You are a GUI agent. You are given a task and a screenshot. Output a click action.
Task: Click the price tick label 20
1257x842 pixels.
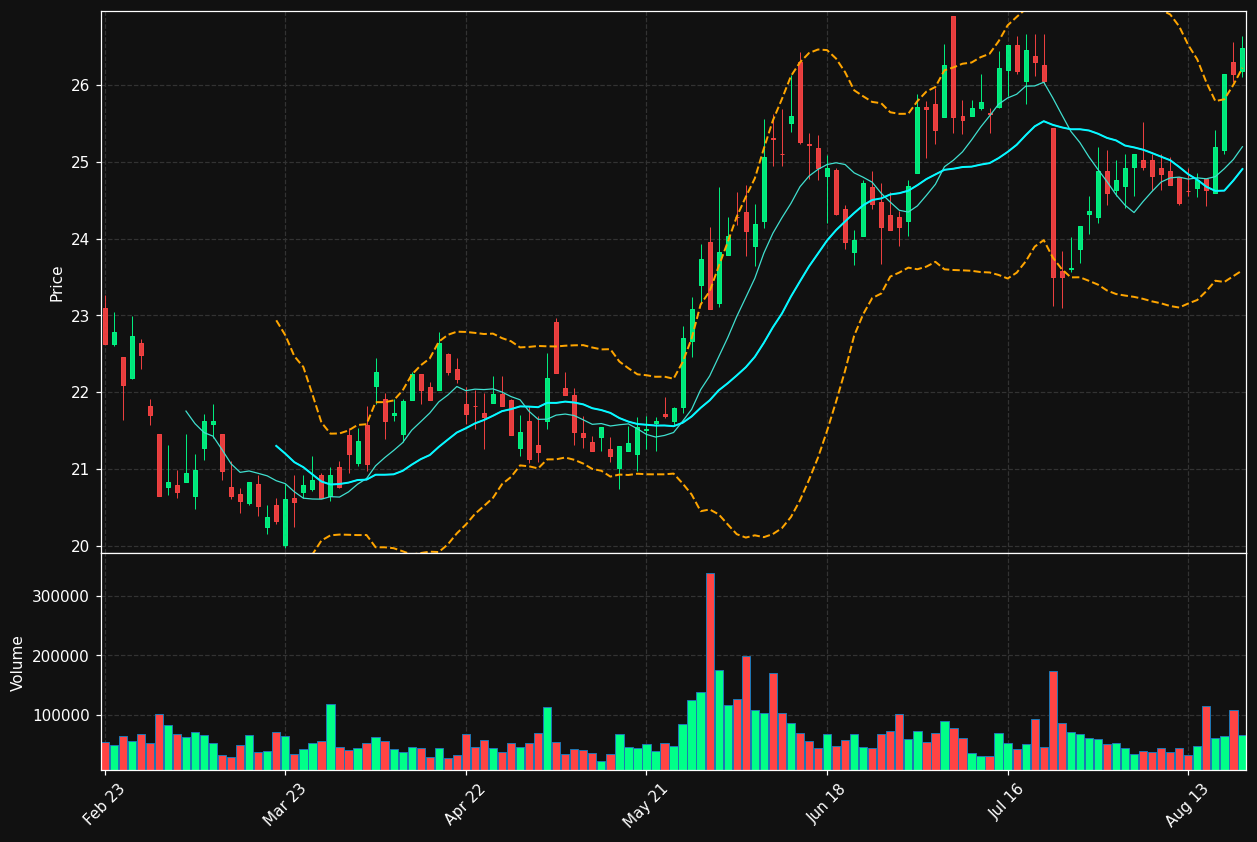click(x=80, y=547)
